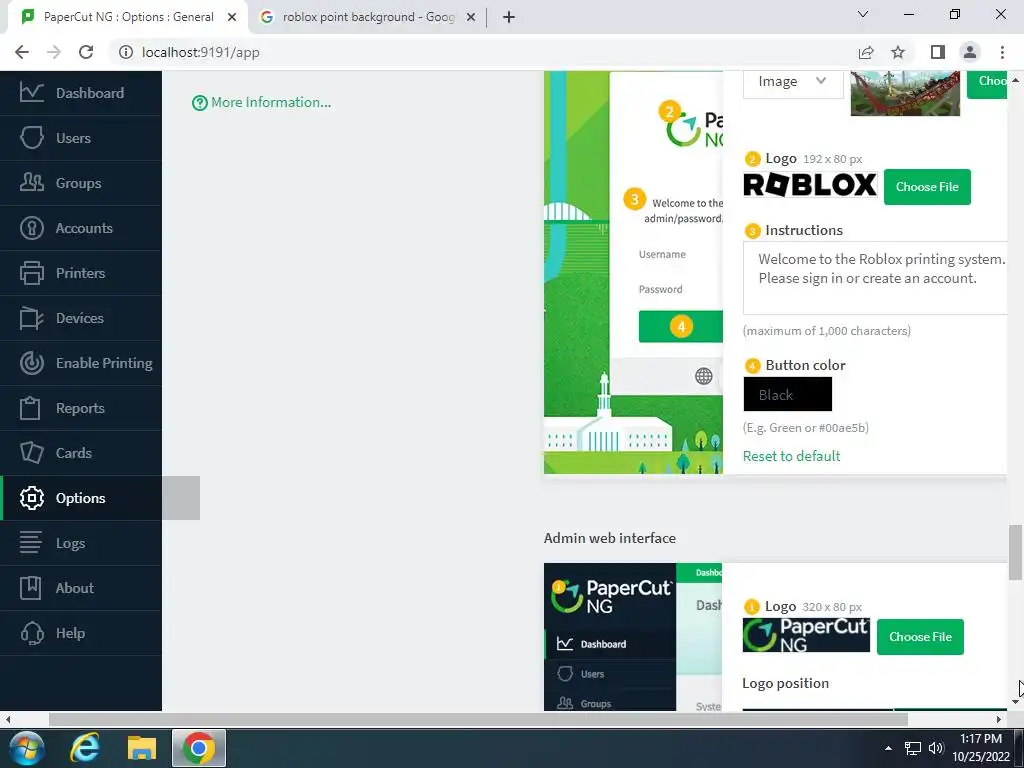Screen dimensions: 1024x768
Task: Go to the Printers section
Action: (x=81, y=273)
